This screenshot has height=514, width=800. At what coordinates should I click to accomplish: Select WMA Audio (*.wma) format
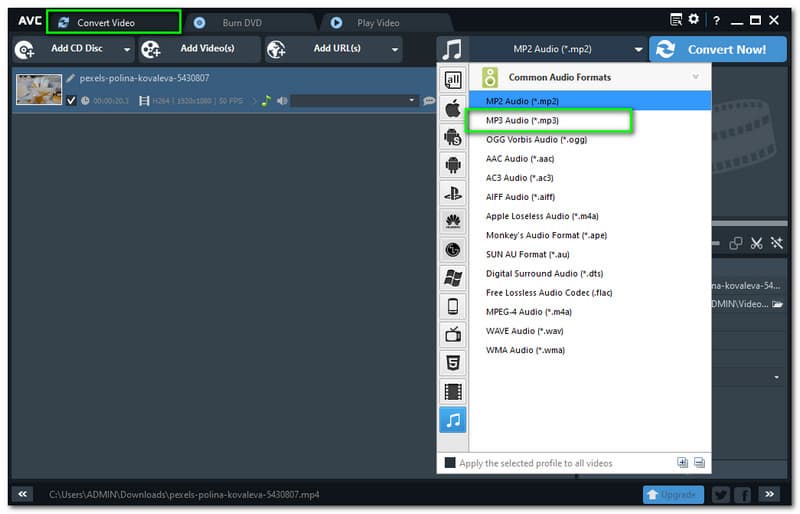[x=590, y=350]
